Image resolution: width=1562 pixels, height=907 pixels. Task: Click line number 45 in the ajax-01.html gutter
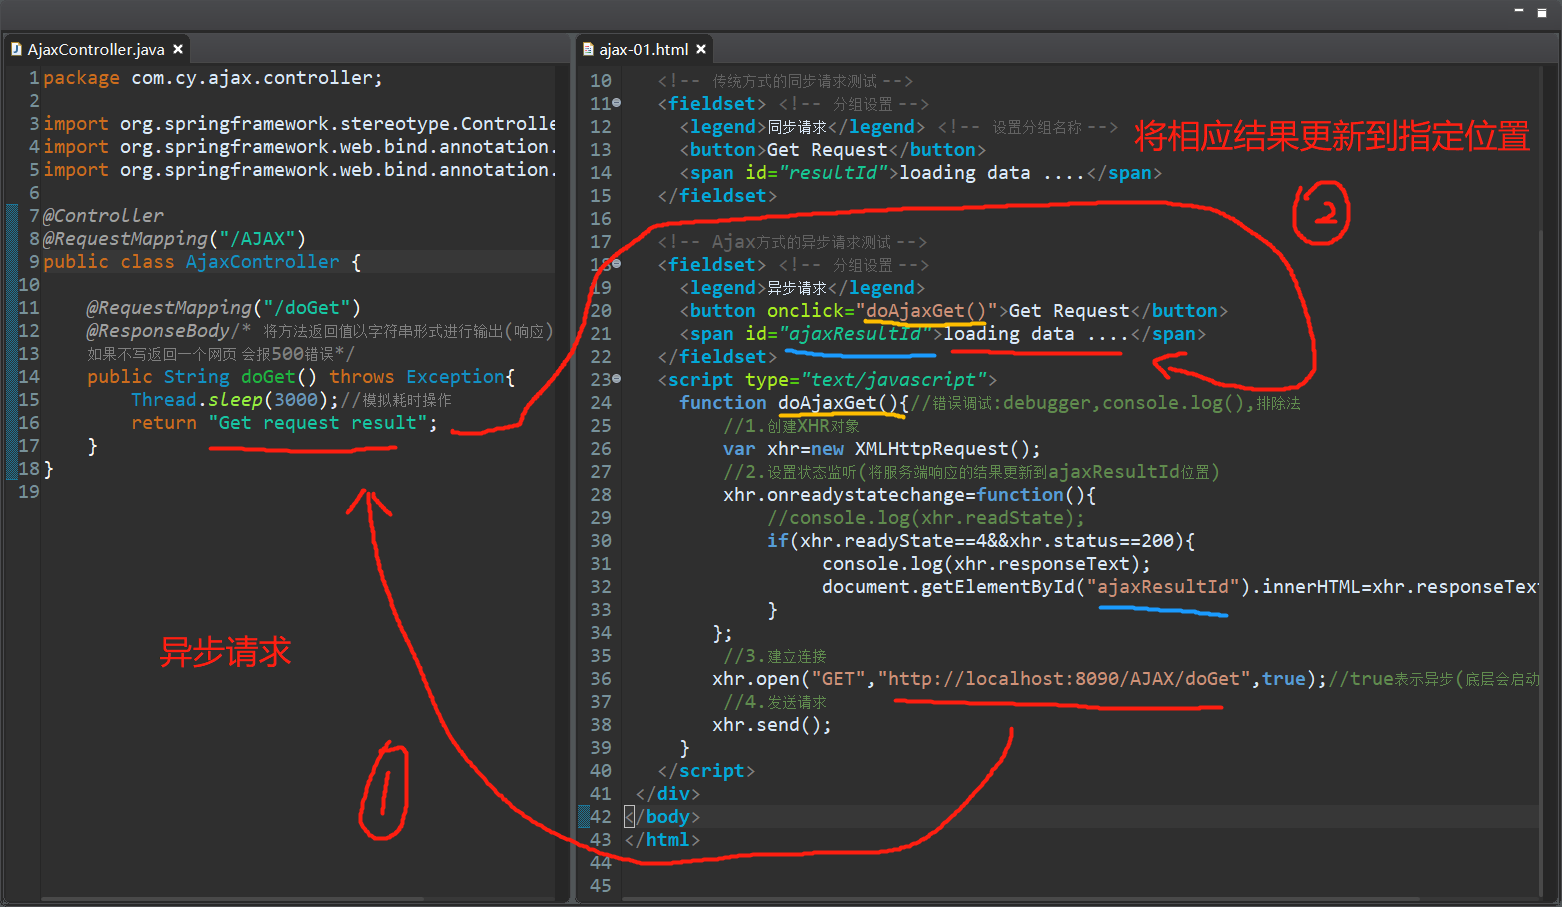coord(600,886)
